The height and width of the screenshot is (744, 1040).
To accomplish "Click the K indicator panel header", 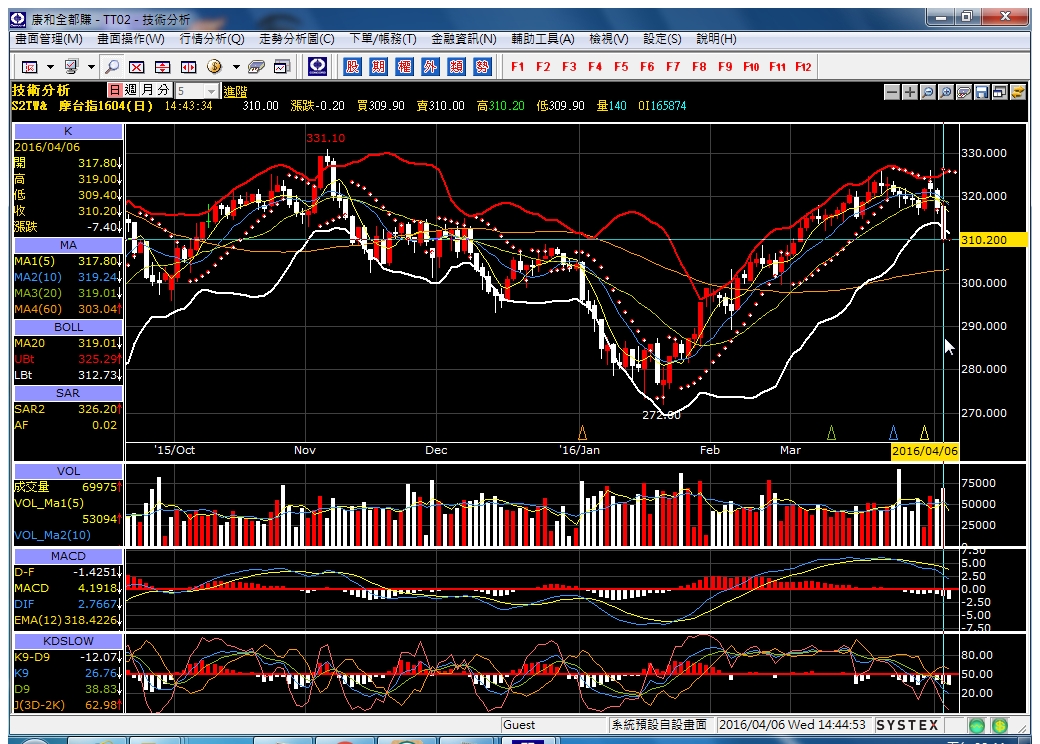I will [68, 131].
